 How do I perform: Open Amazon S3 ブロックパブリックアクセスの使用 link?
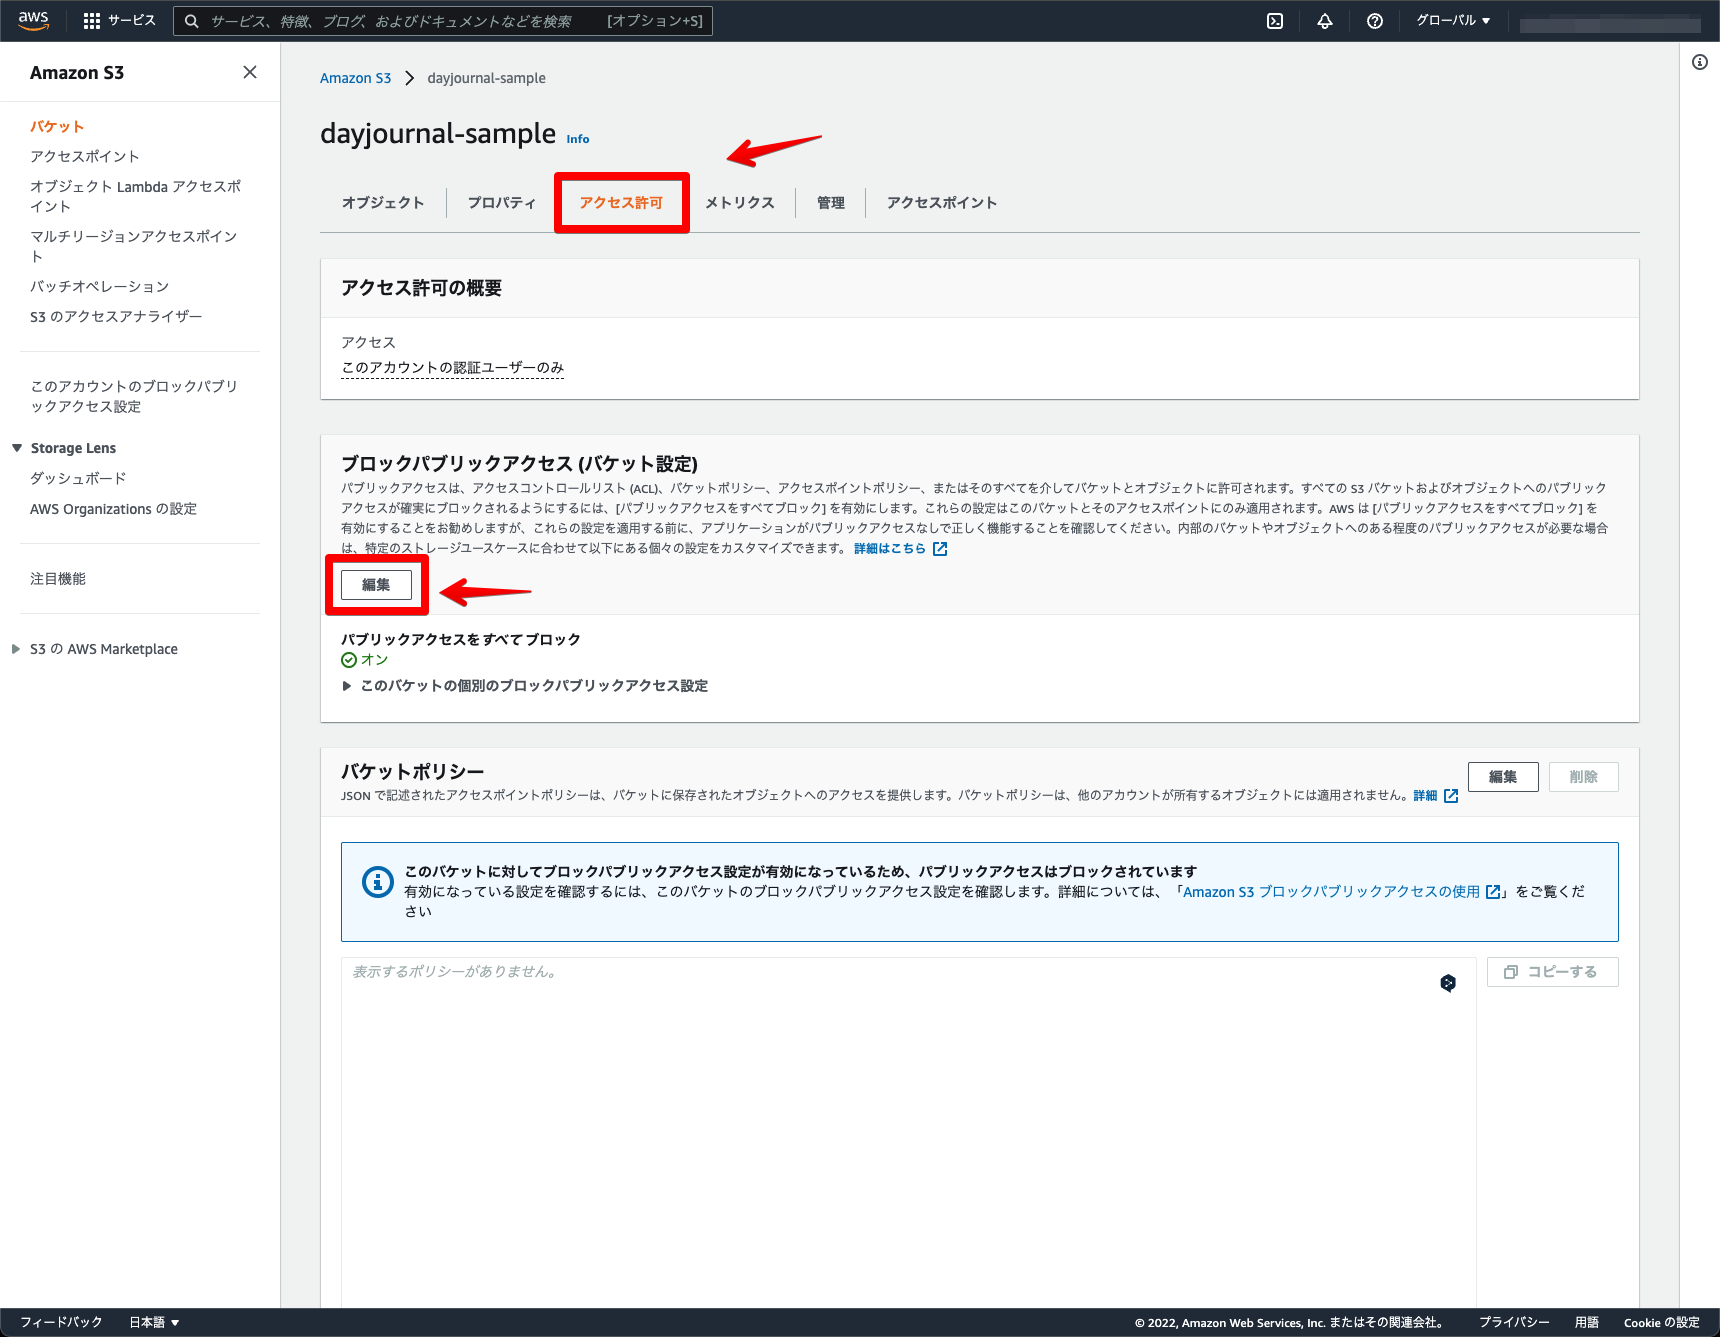[x=1331, y=892]
